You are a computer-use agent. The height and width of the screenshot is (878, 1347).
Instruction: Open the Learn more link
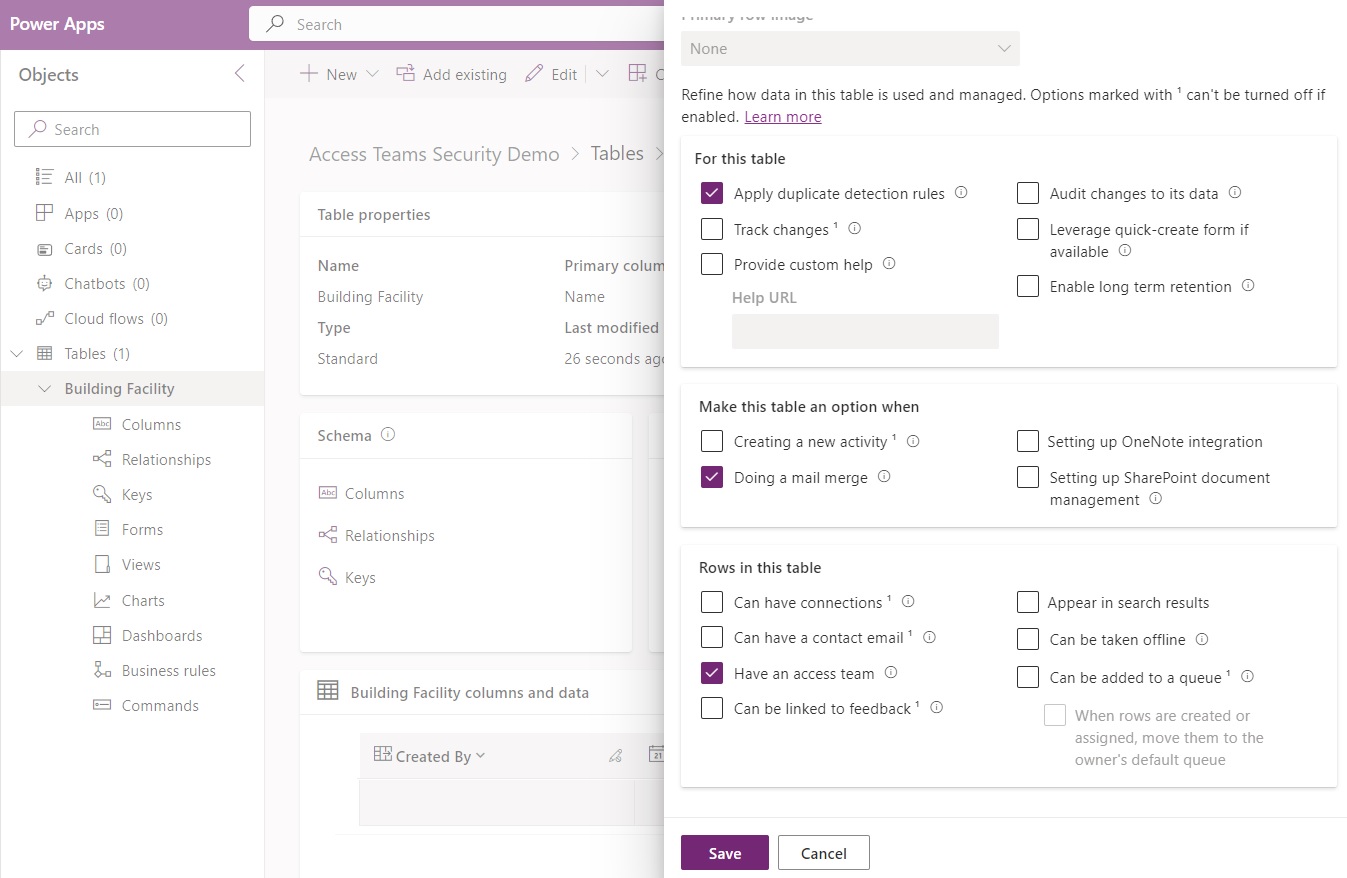tap(782, 116)
